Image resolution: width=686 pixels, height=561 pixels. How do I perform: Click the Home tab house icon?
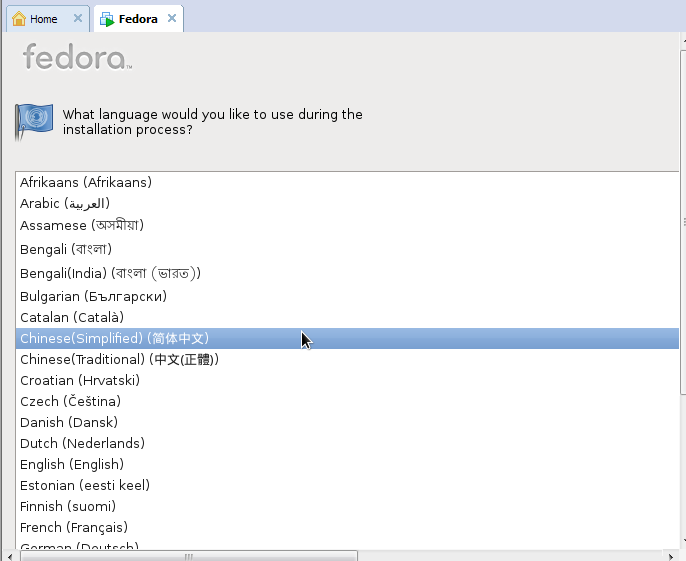(x=19, y=19)
